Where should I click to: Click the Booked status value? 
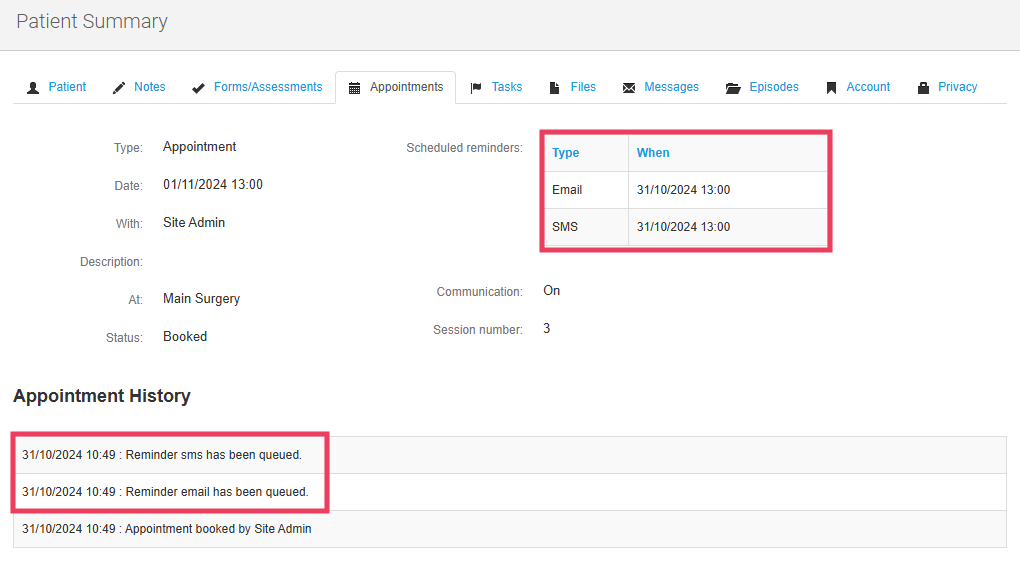pyautogui.click(x=185, y=337)
